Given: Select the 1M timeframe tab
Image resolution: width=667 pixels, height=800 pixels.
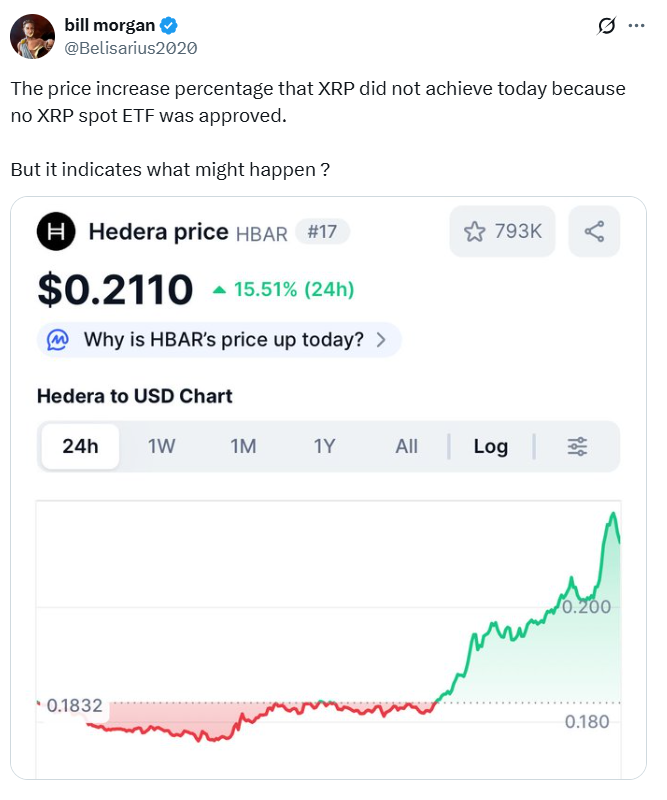Looking at the screenshot, I should coord(243,447).
